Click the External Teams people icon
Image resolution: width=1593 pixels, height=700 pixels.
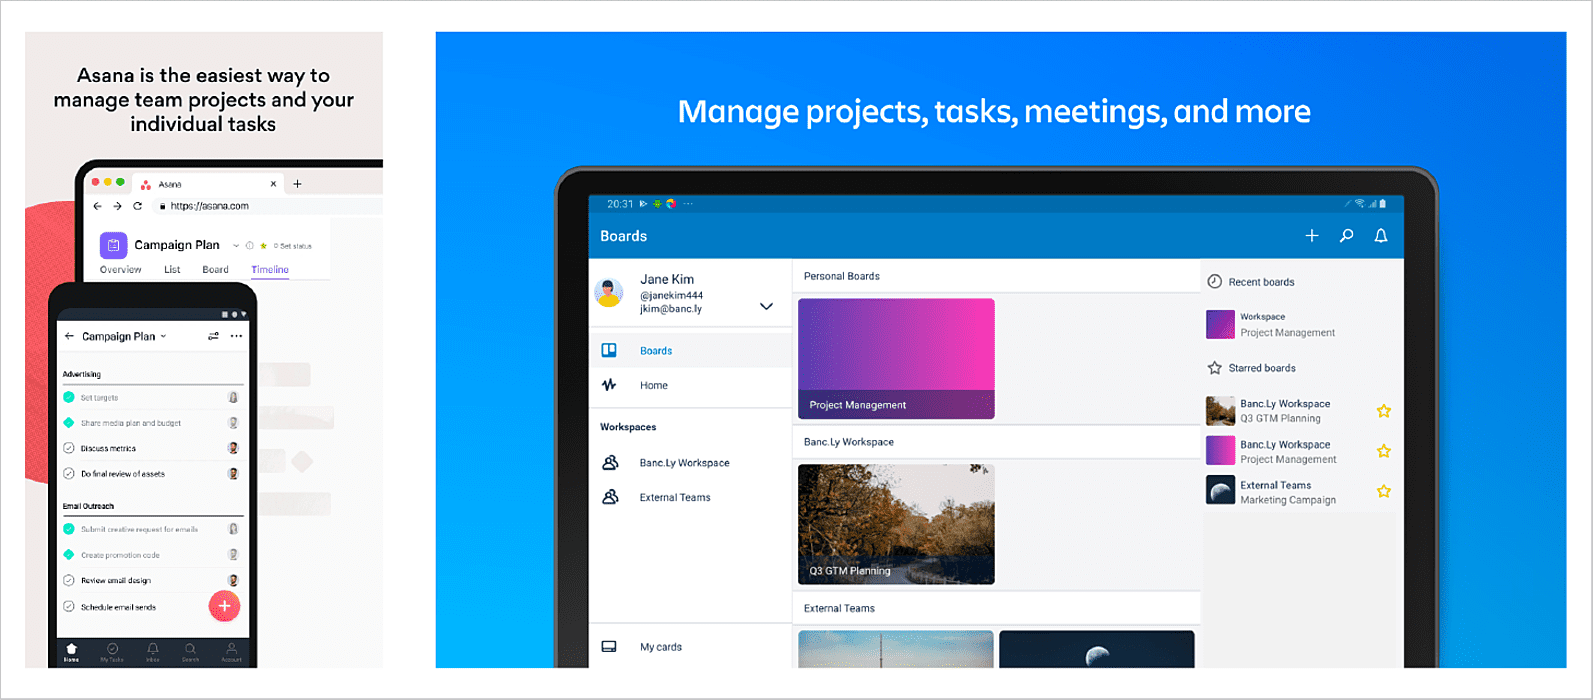pos(610,497)
